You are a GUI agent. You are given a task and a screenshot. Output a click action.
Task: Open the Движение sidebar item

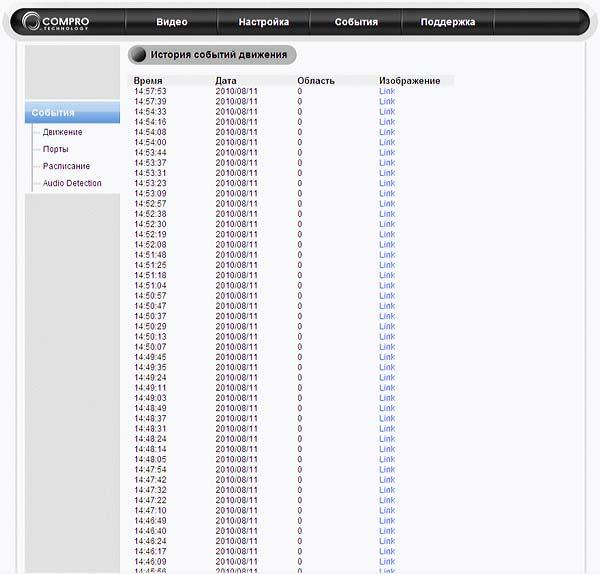pos(62,132)
